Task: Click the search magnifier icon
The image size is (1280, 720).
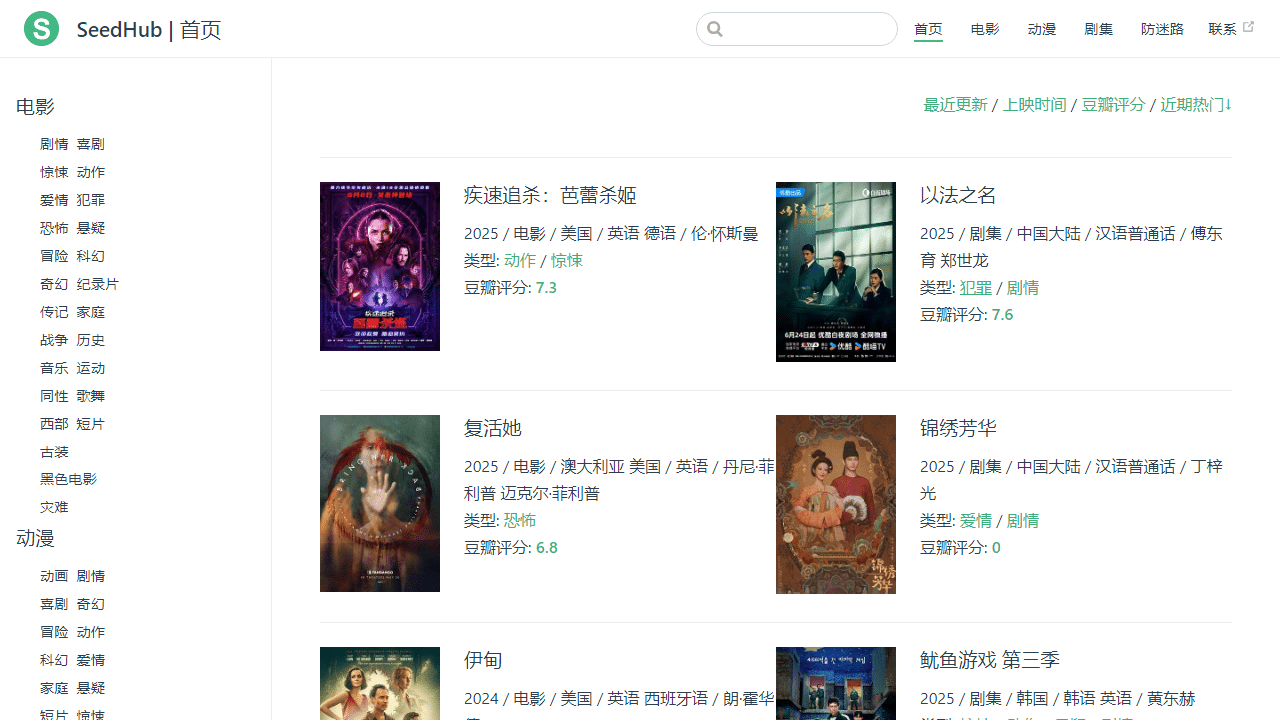Action: [x=715, y=29]
